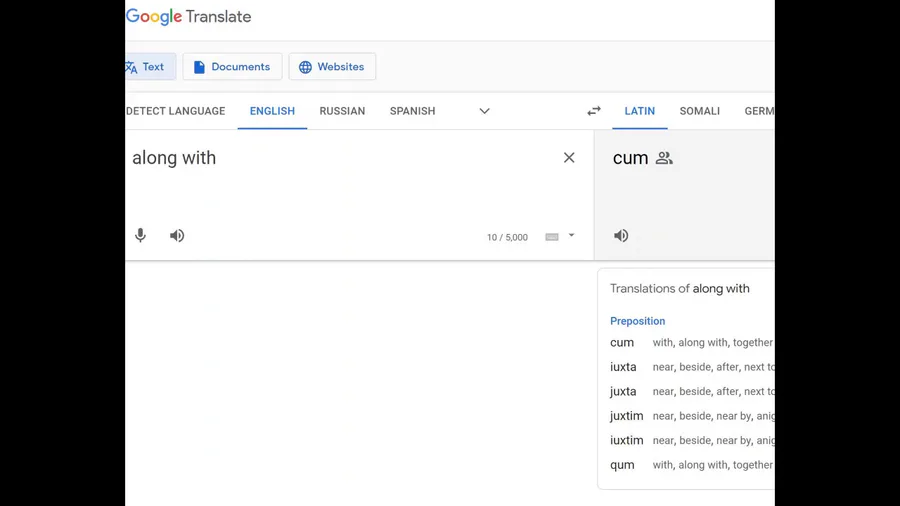Clear the source text with X
The width and height of the screenshot is (900, 506).
[569, 158]
